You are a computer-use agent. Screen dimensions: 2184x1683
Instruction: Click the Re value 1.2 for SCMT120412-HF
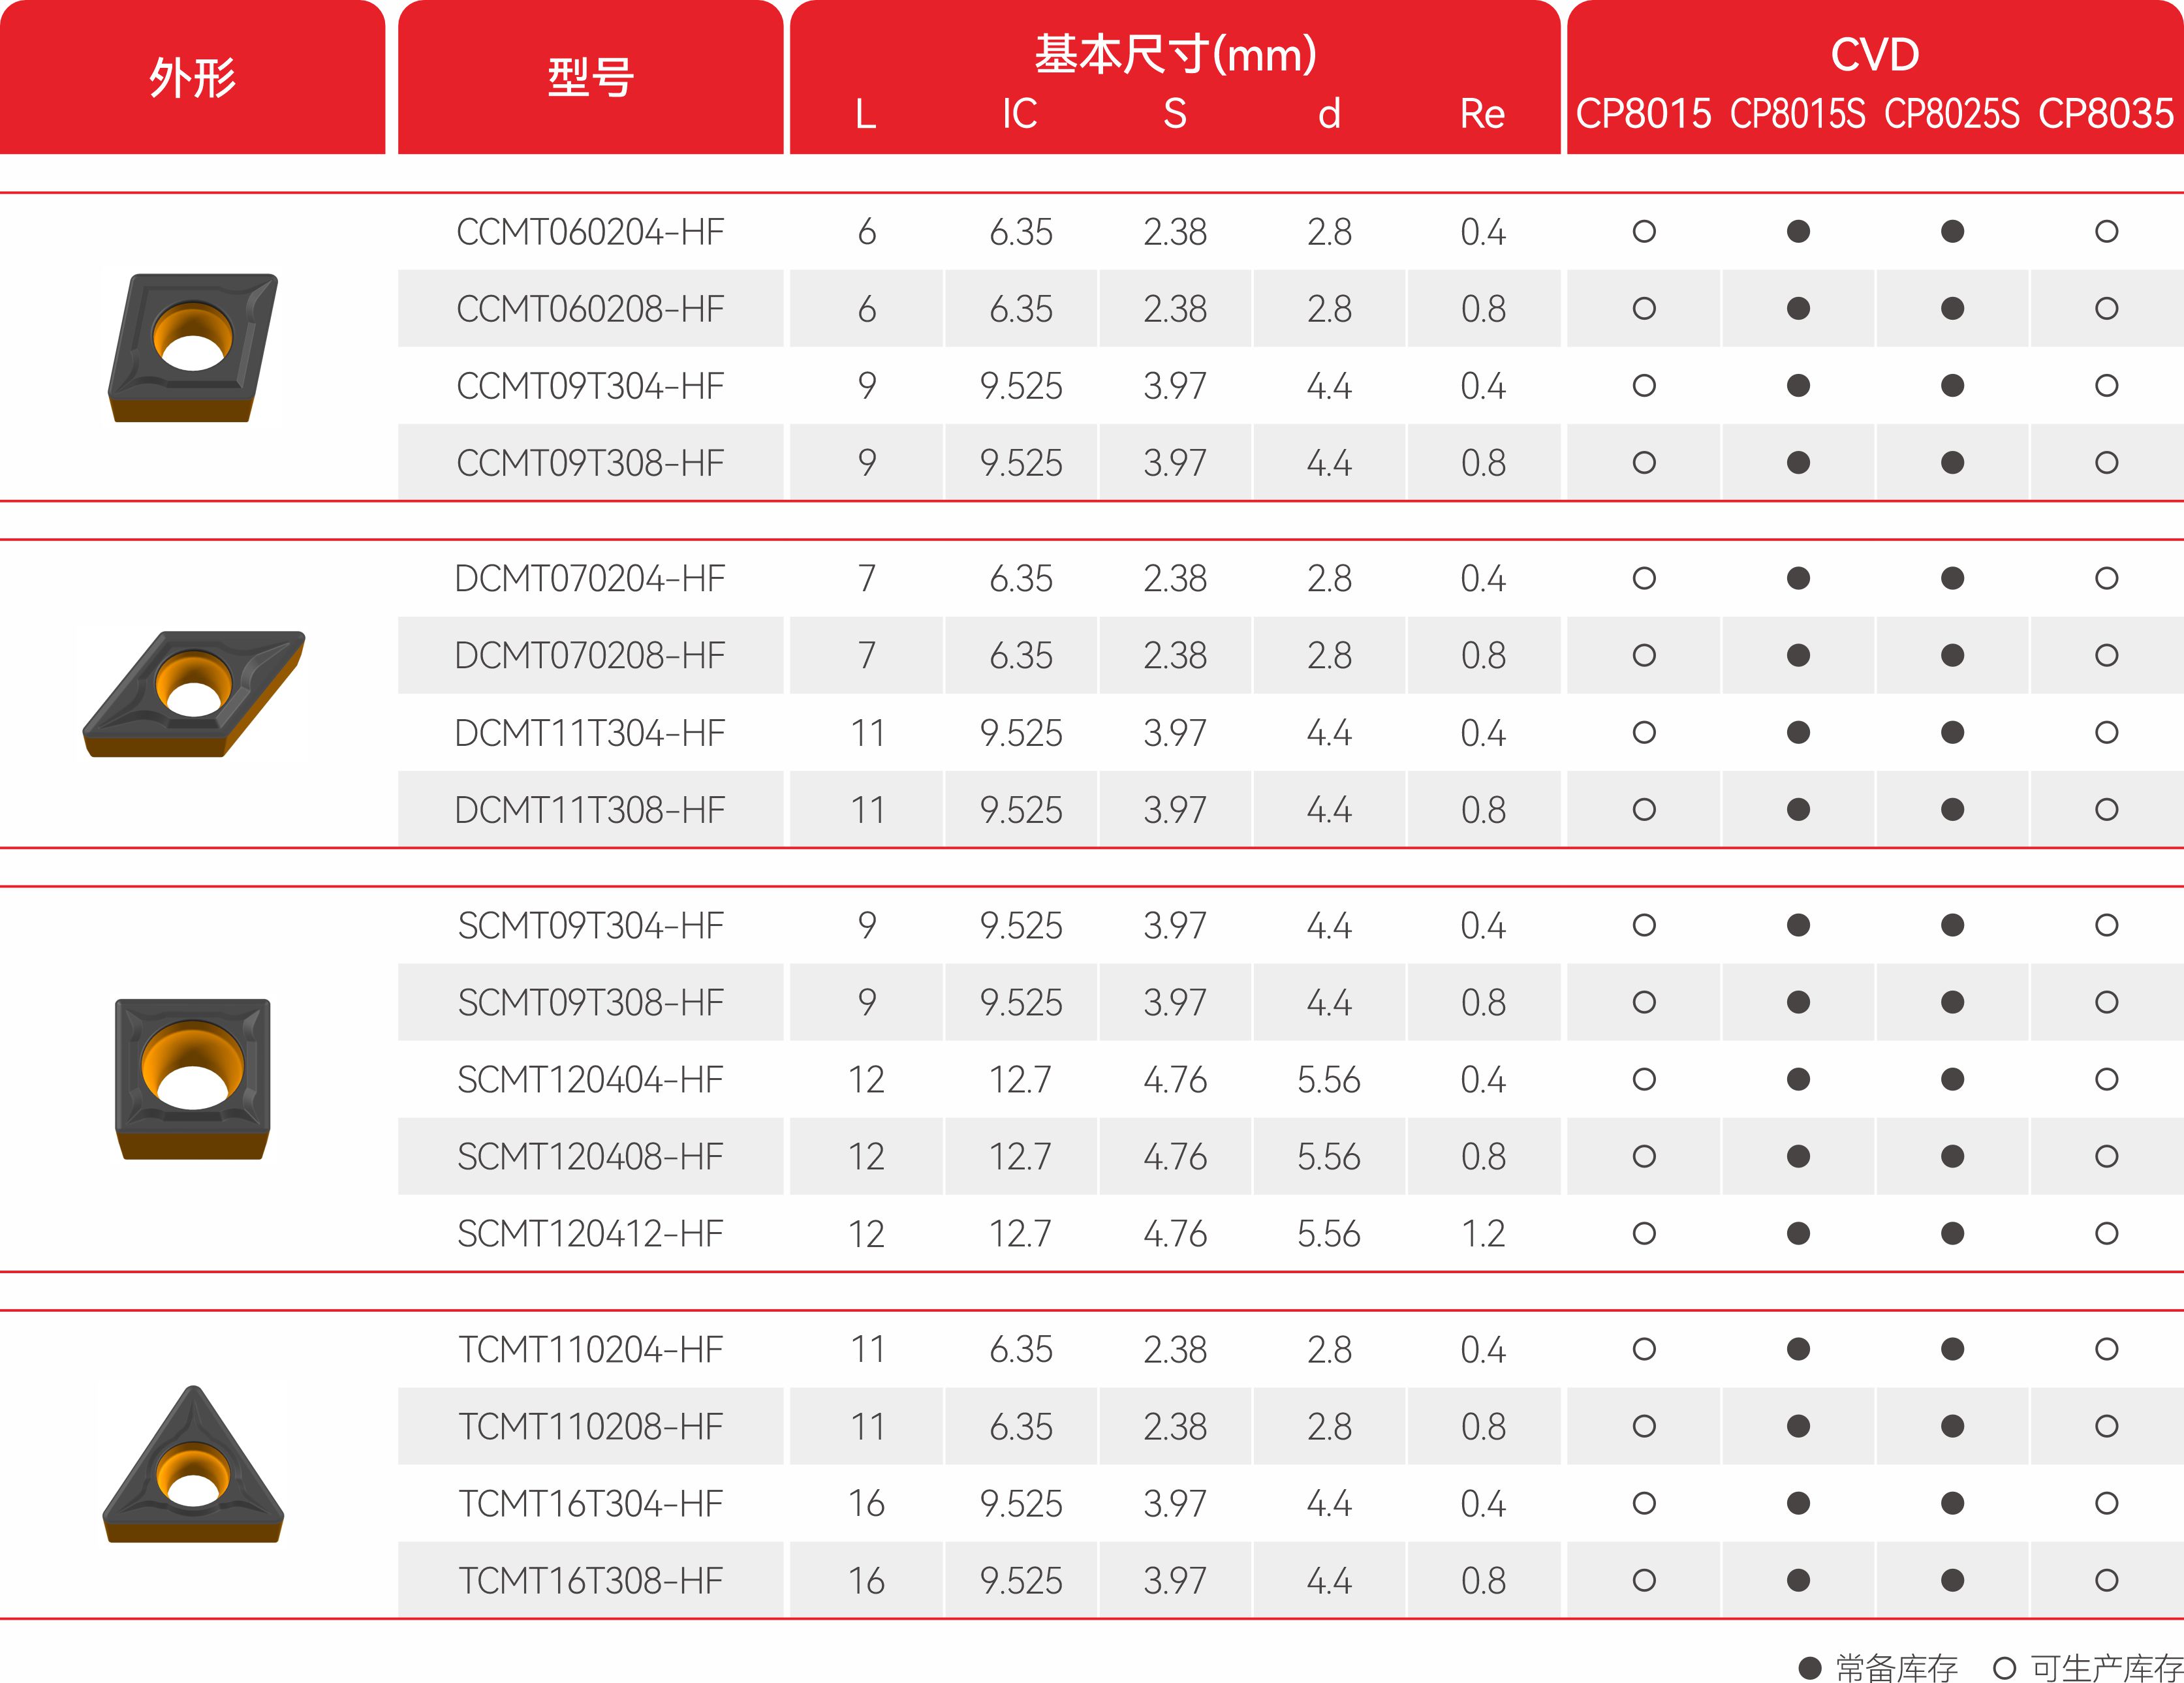click(x=1483, y=1233)
